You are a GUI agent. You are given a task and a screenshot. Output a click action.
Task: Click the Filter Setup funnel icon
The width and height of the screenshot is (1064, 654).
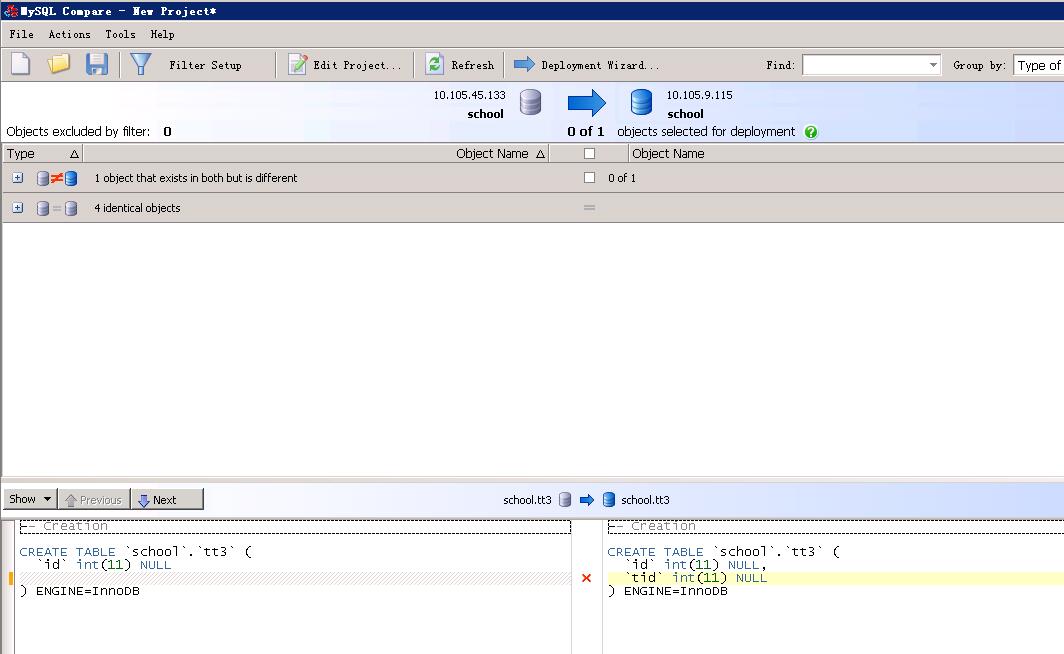coord(141,64)
